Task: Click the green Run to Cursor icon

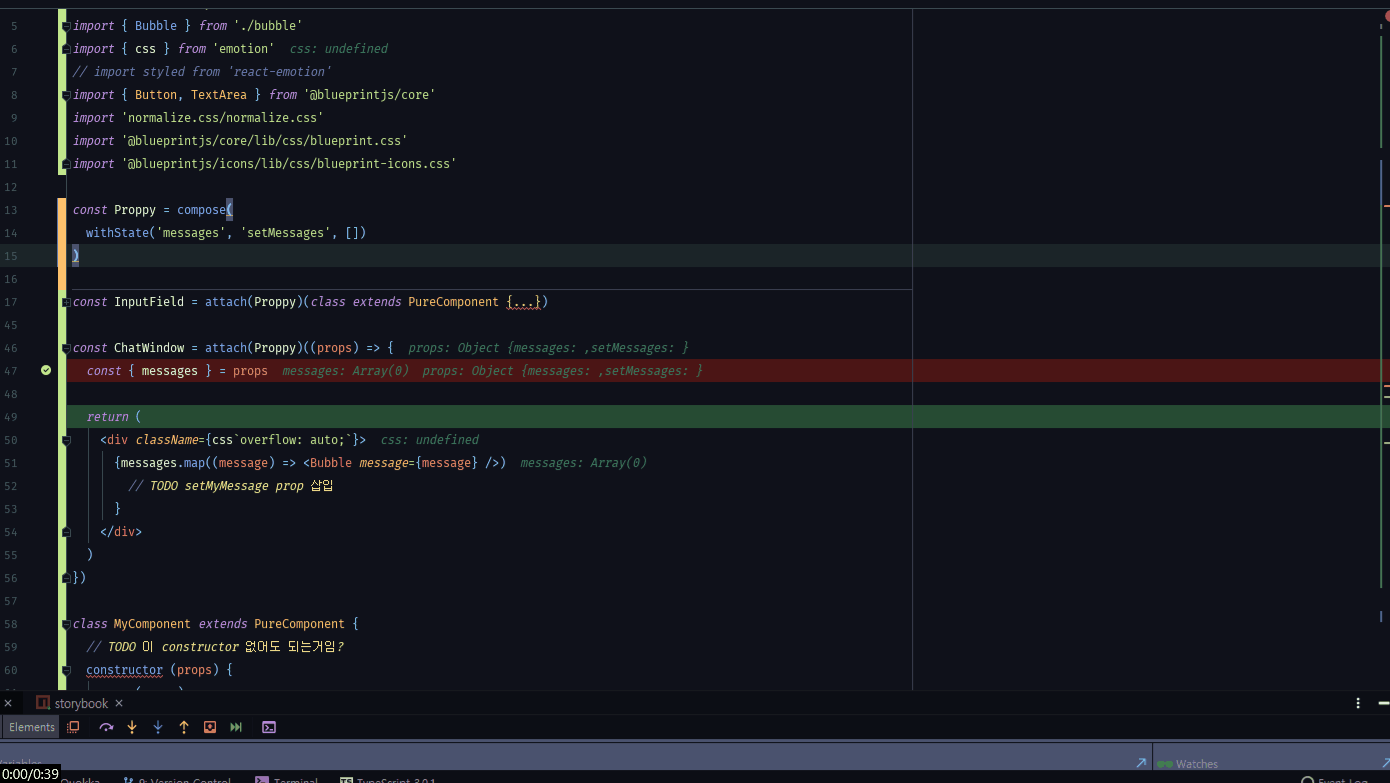Action: (x=236, y=727)
